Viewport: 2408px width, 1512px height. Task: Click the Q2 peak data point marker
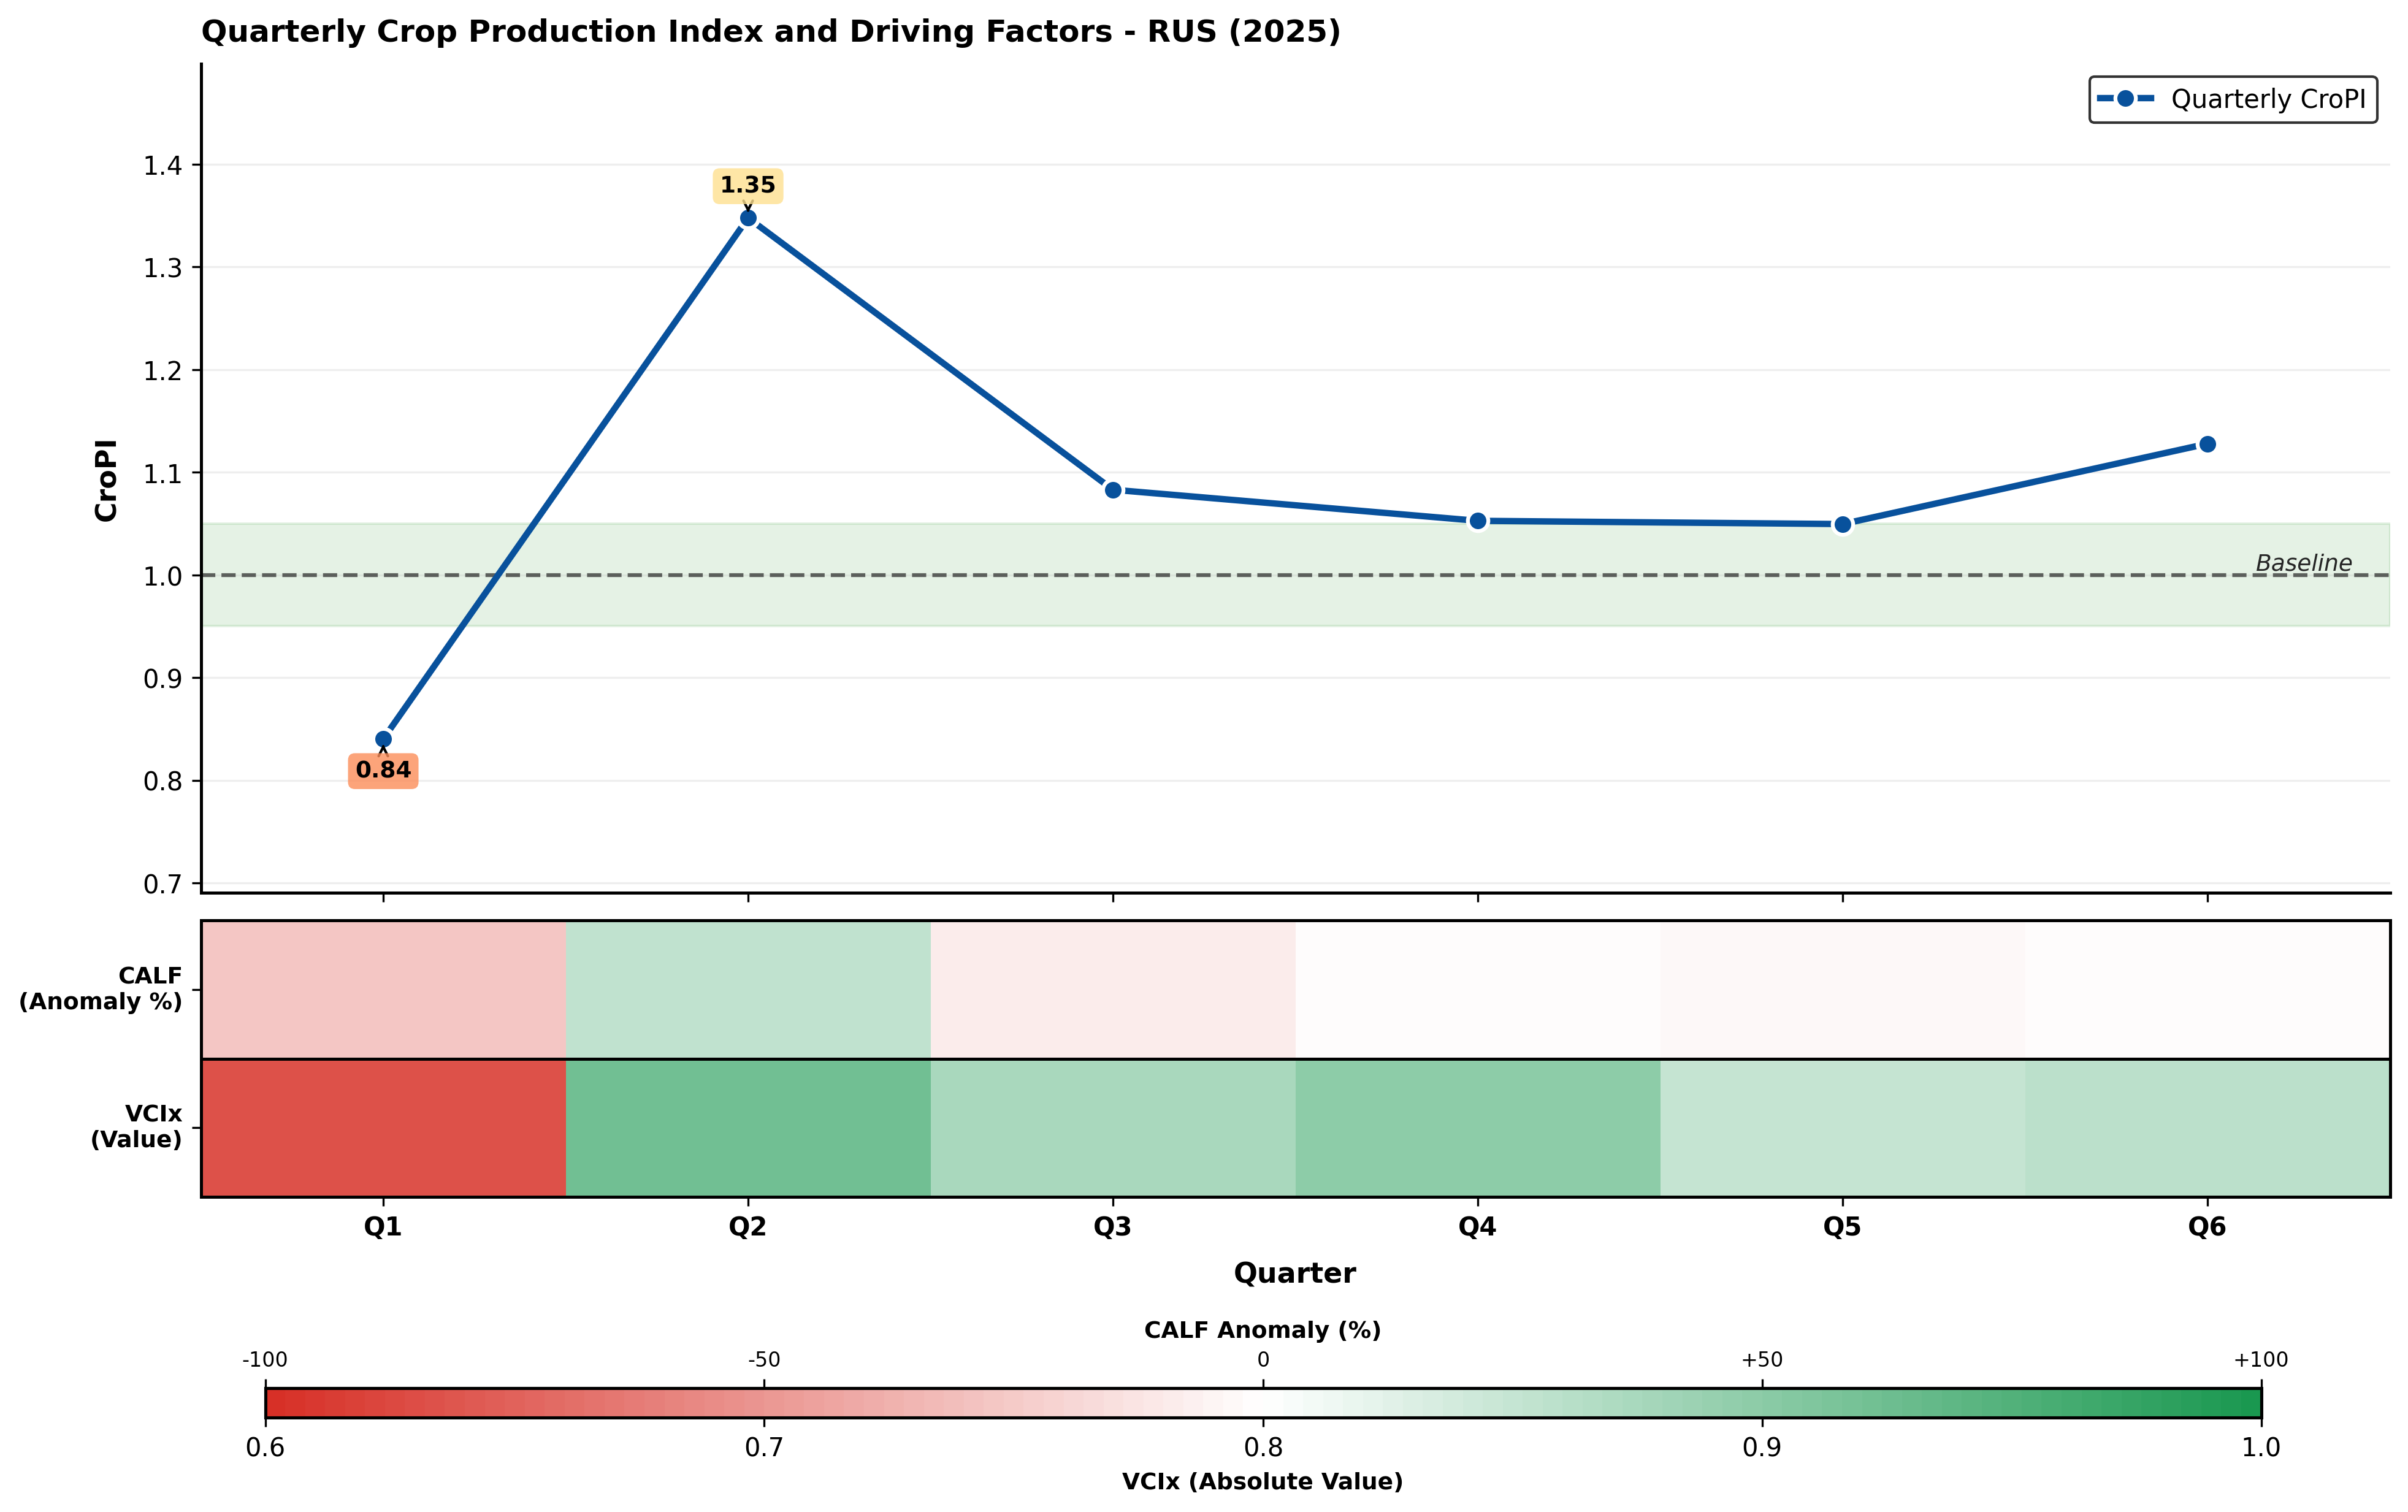(x=748, y=219)
